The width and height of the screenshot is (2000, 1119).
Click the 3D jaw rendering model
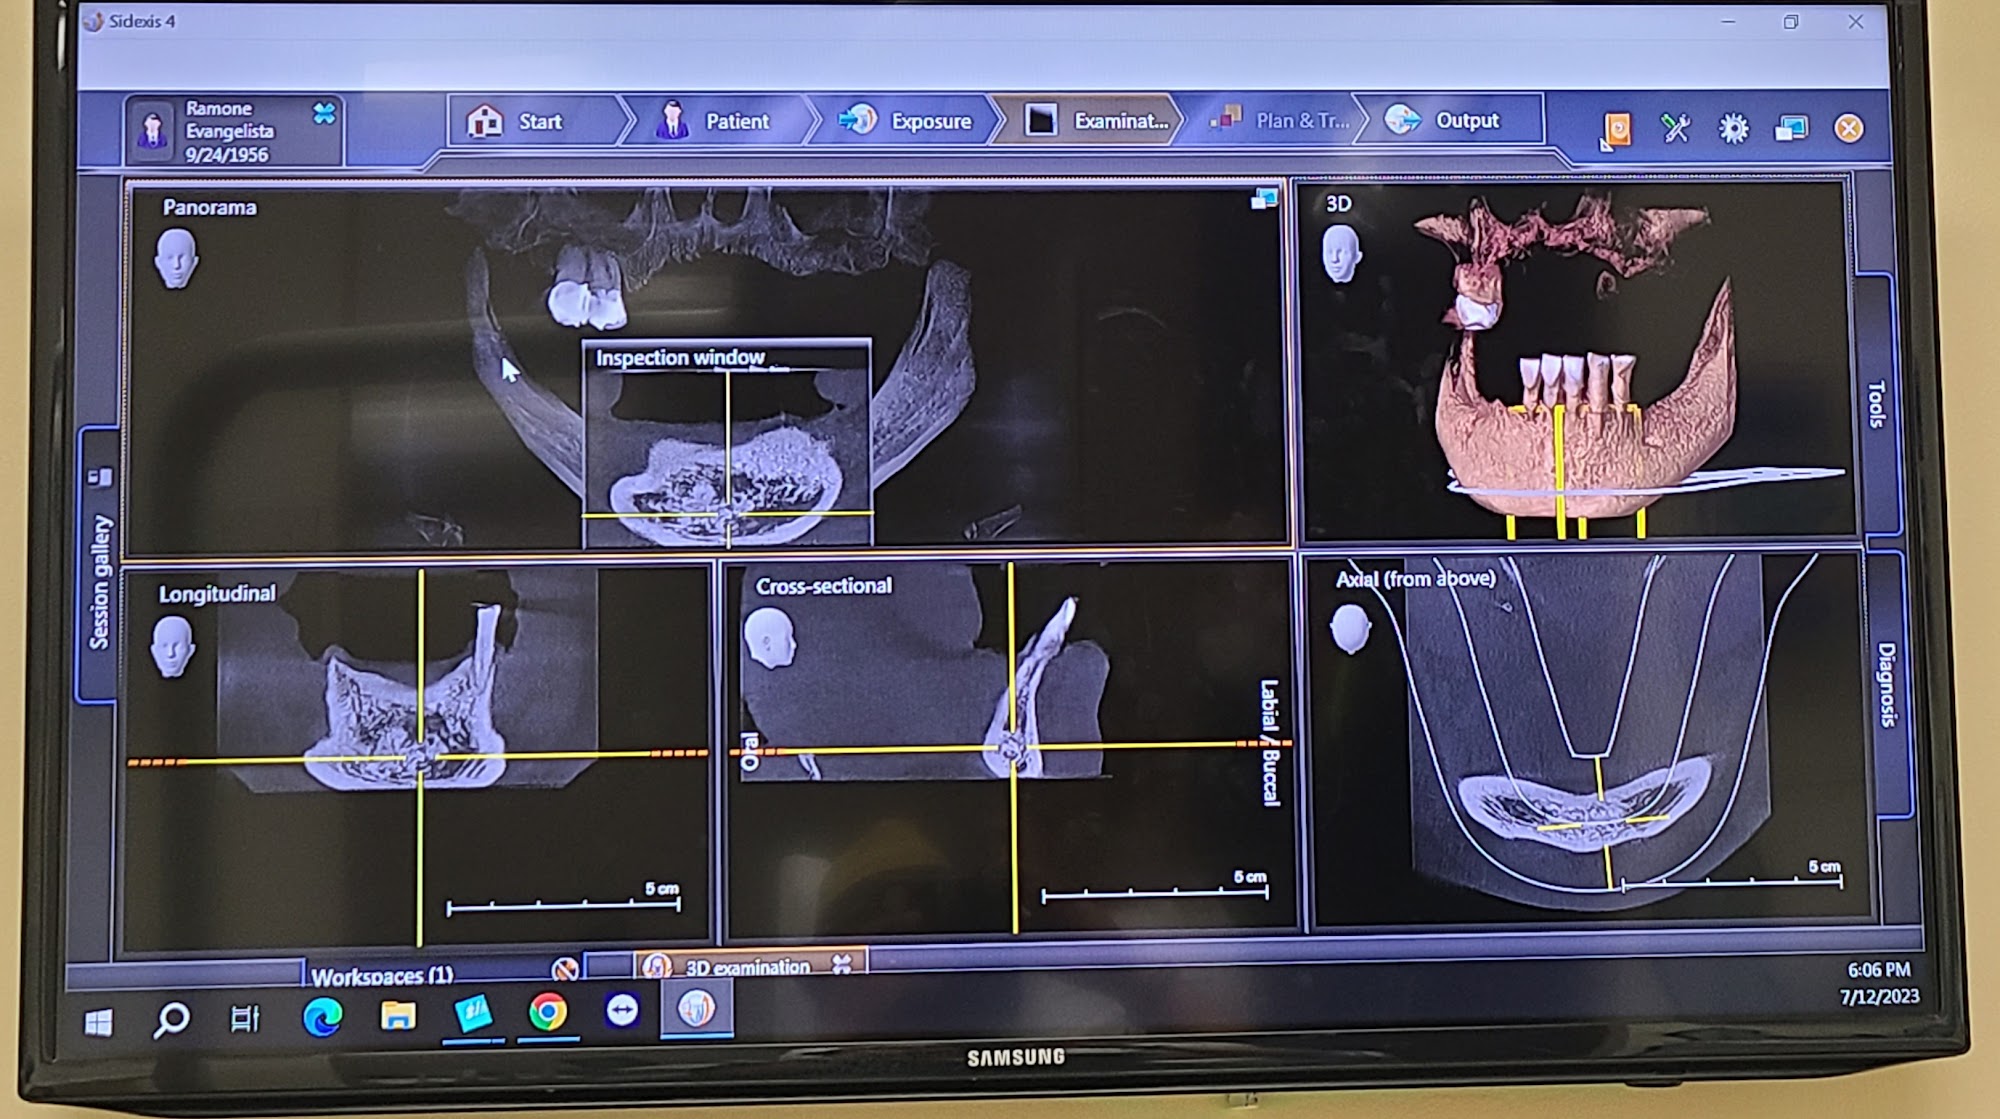(1585, 430)
